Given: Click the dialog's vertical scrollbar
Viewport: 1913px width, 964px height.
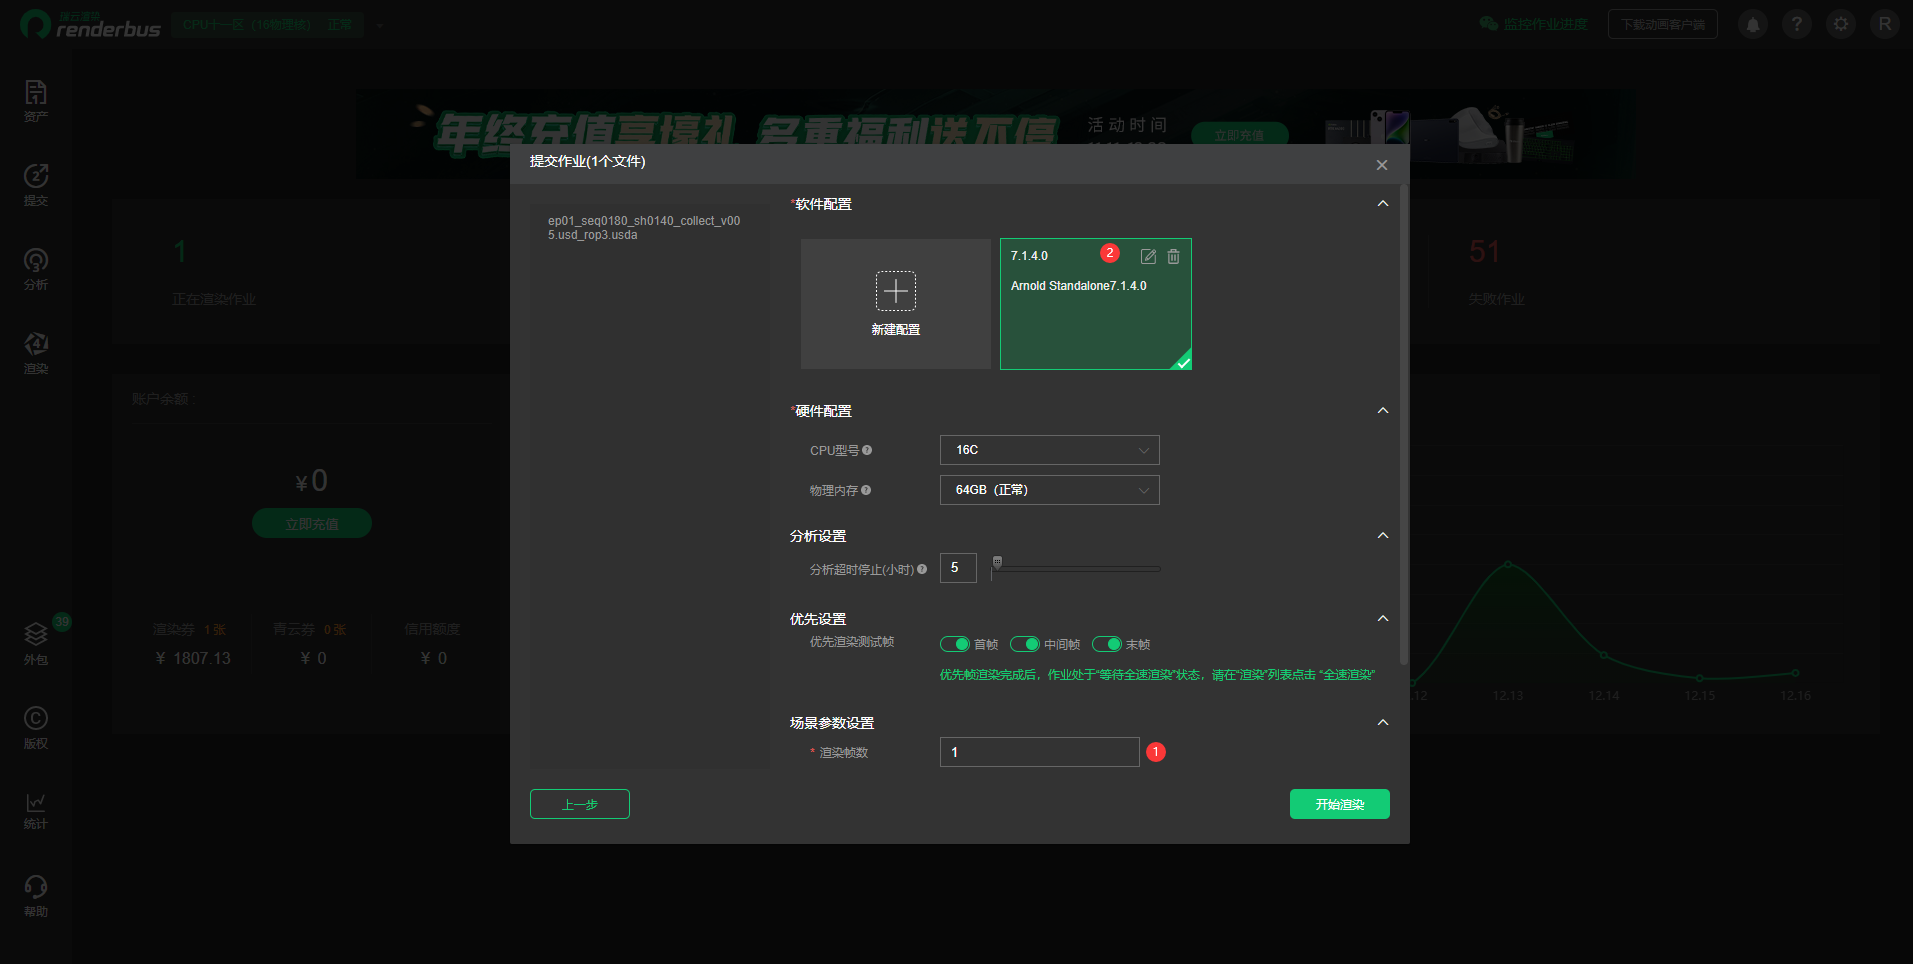Looking at the screenshot, I should [1404, 424].
